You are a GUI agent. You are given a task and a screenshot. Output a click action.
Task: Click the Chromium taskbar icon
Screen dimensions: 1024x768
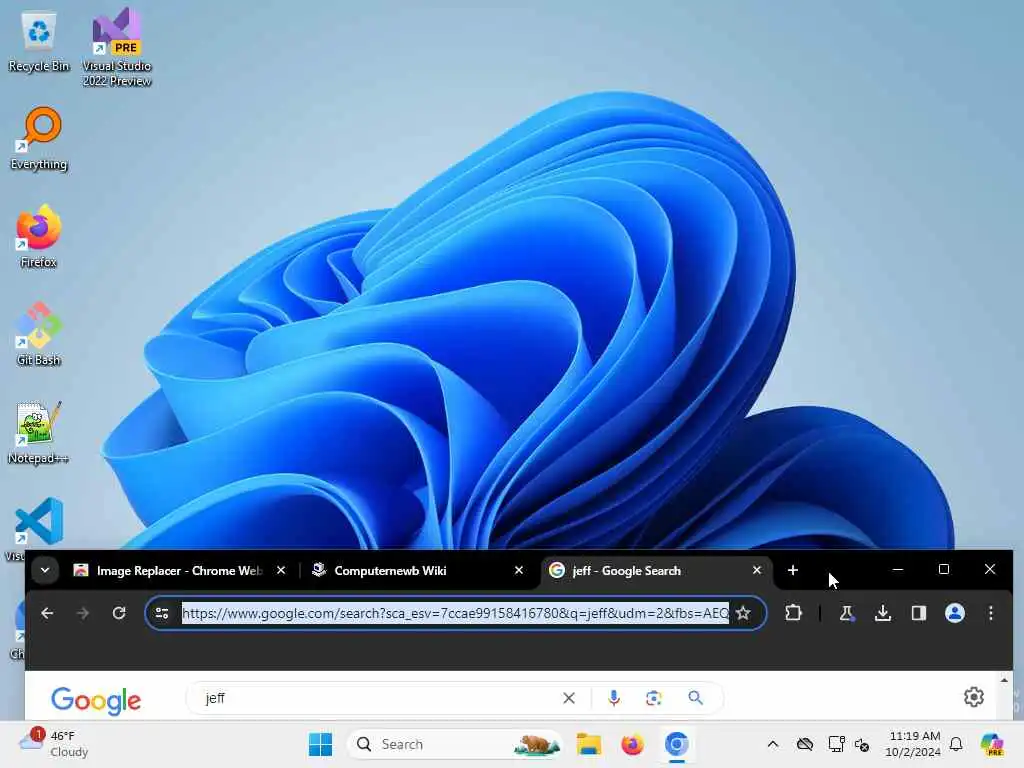tap(677, 744)
